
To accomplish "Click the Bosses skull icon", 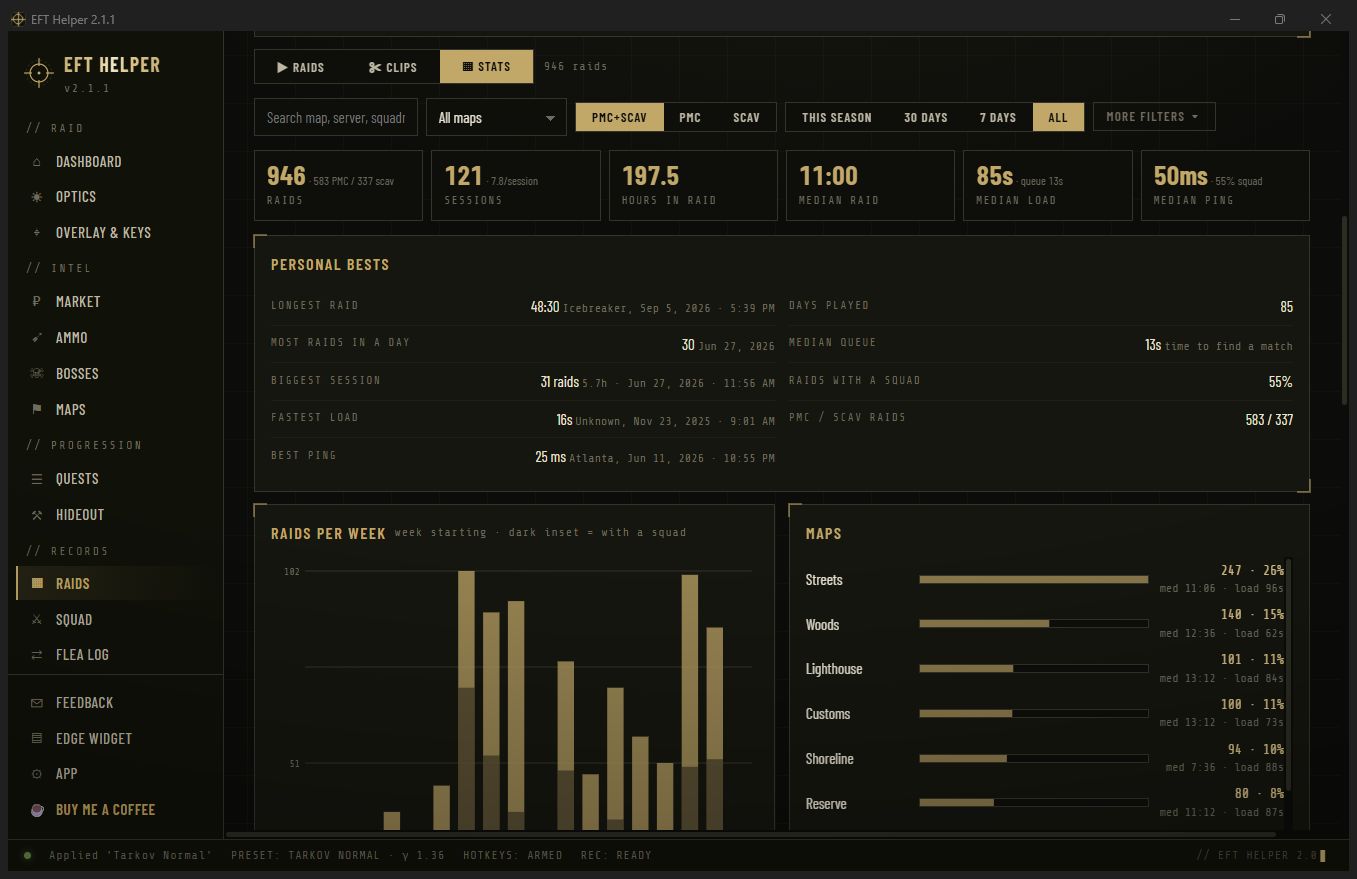I will click(x=37, y=374).
